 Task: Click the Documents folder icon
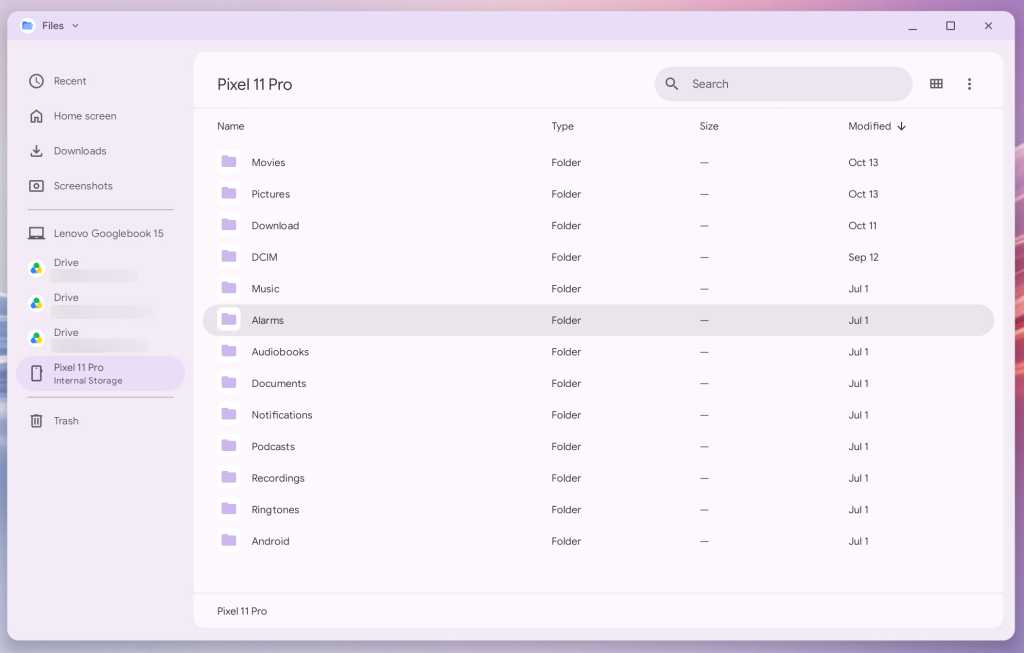[229, 382]
